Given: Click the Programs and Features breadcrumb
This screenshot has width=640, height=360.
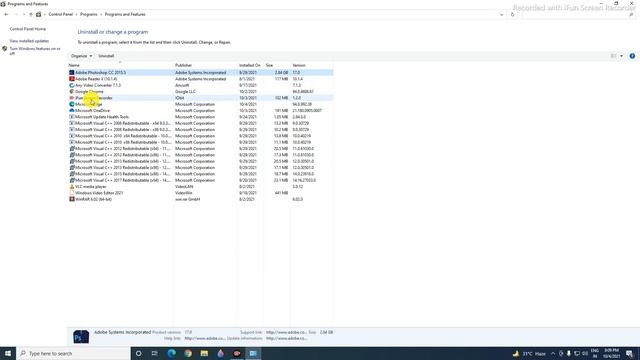Looking at the screenshot, I should point(125,14).
